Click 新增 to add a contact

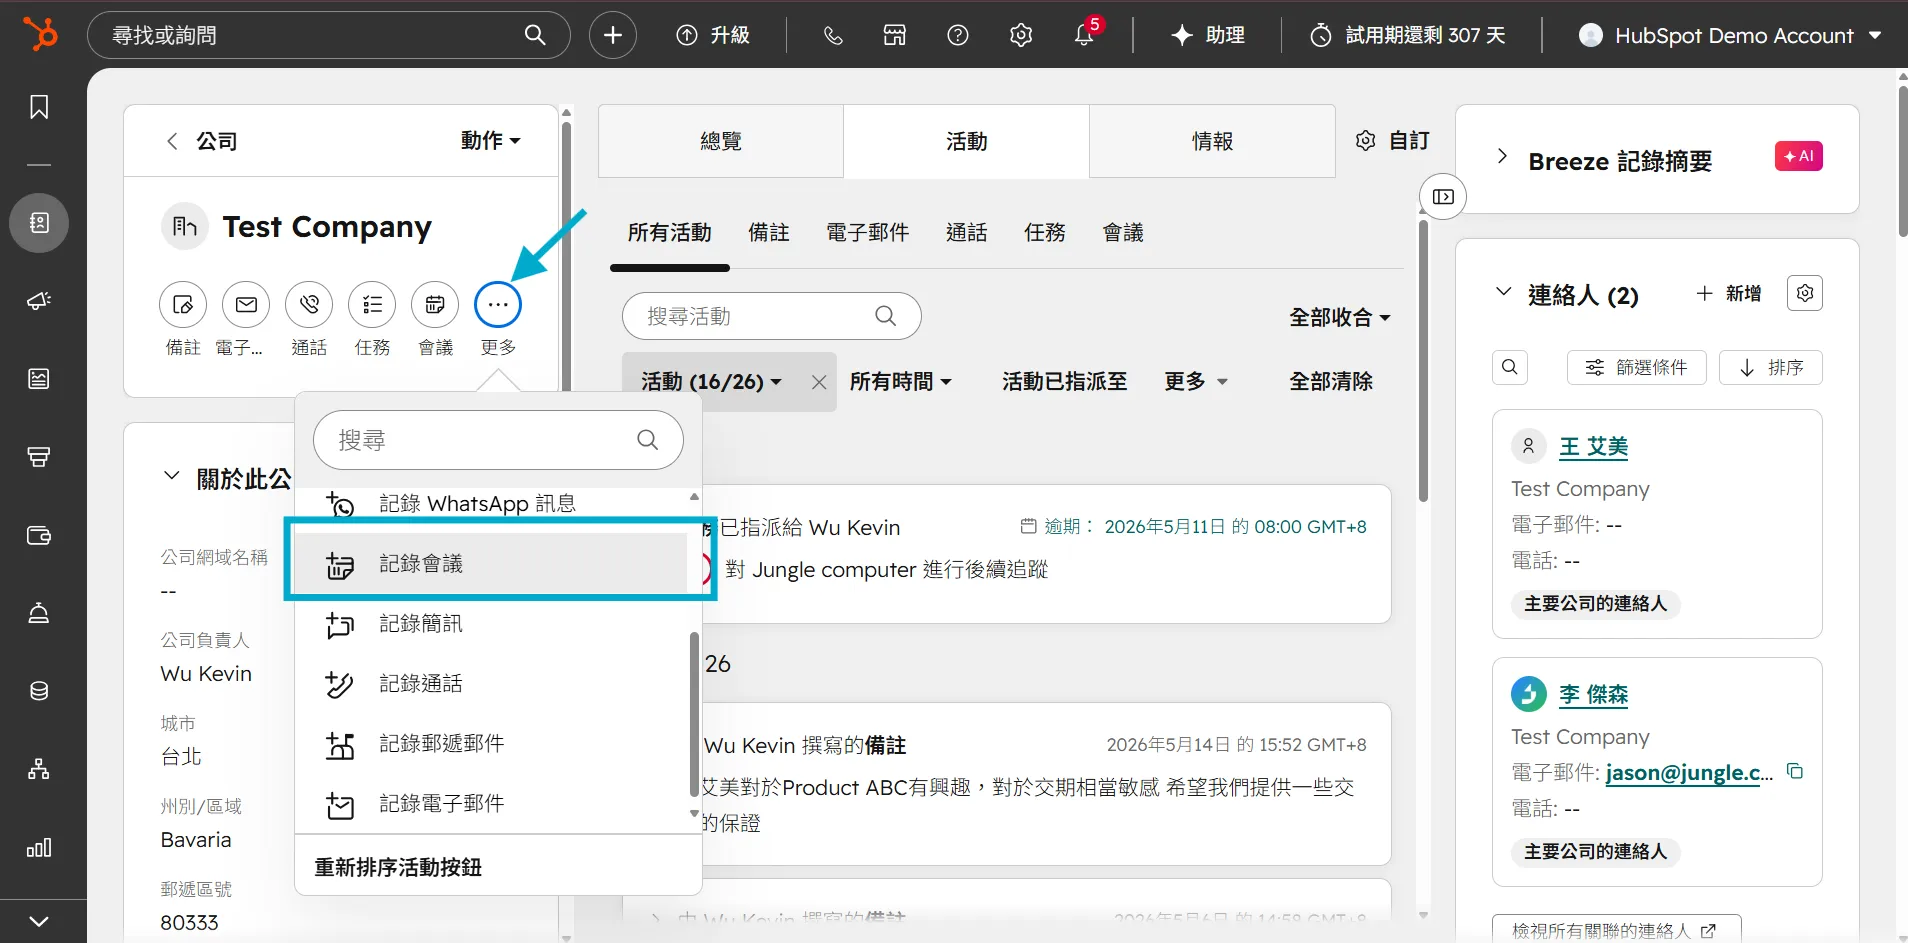tap(1728, 293)
